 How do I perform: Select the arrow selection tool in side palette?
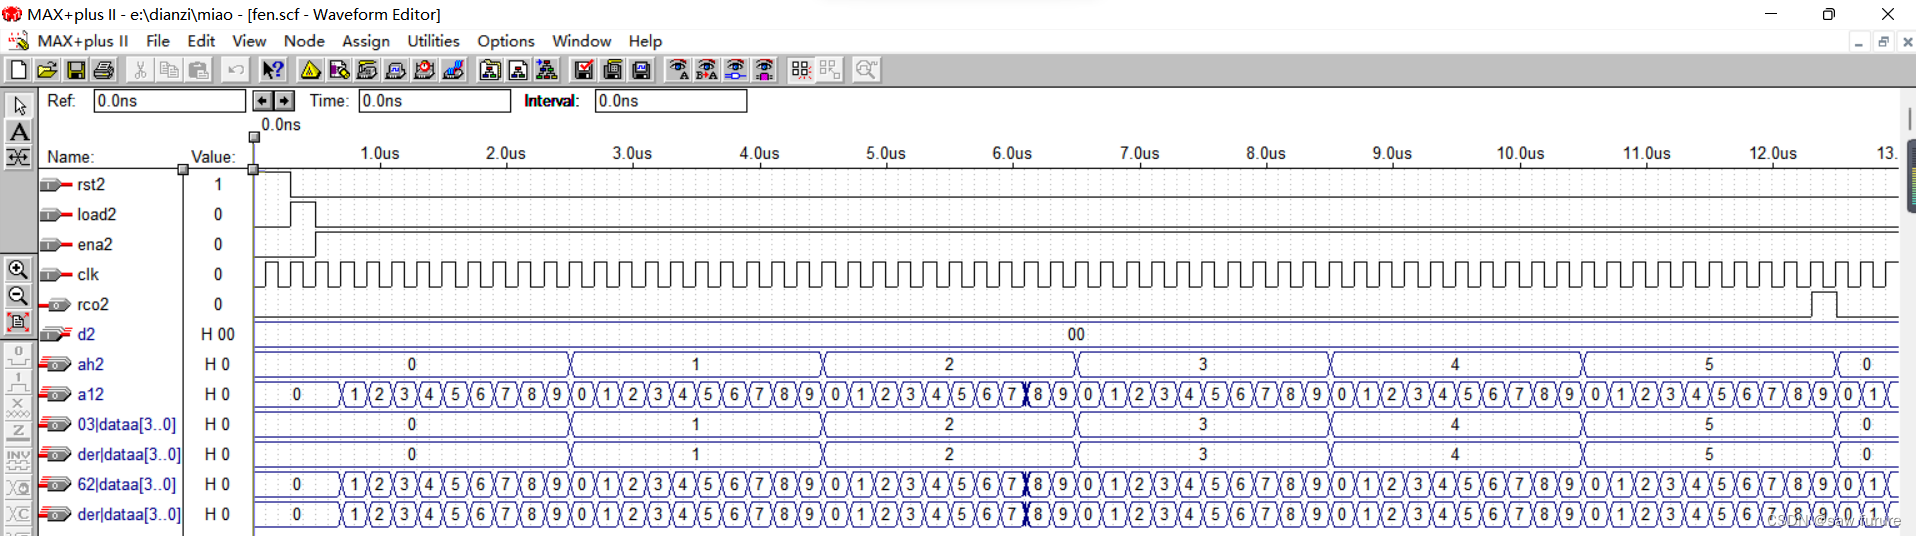click(x=18, y=105)
